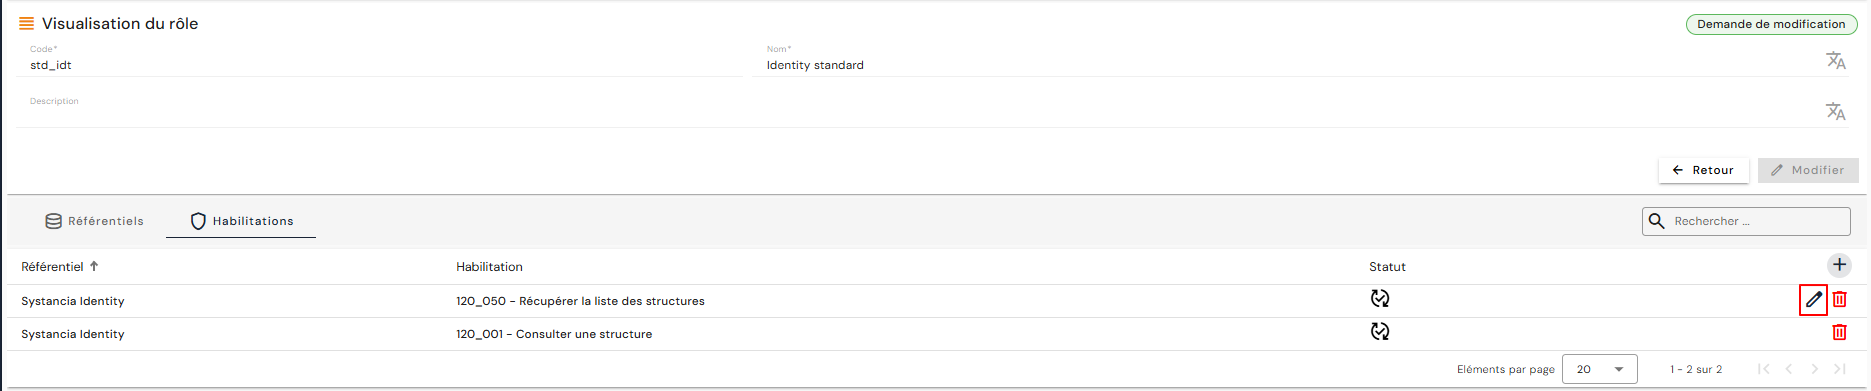
Task: Click status sync icon for 120_001 row
Action: tap(1380, 331)
